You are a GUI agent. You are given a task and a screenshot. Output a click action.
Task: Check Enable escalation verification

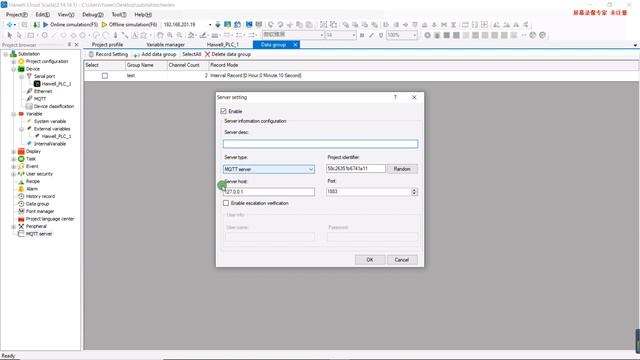(x=226, y=203)
